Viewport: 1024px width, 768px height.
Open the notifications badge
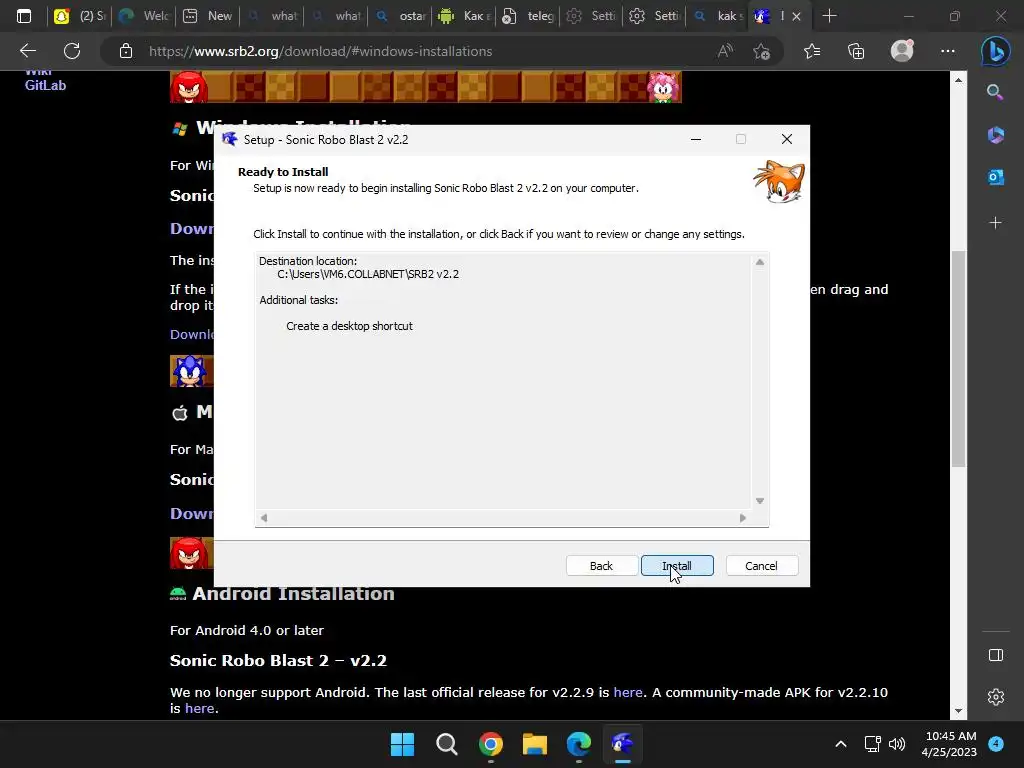pos(996,744)
